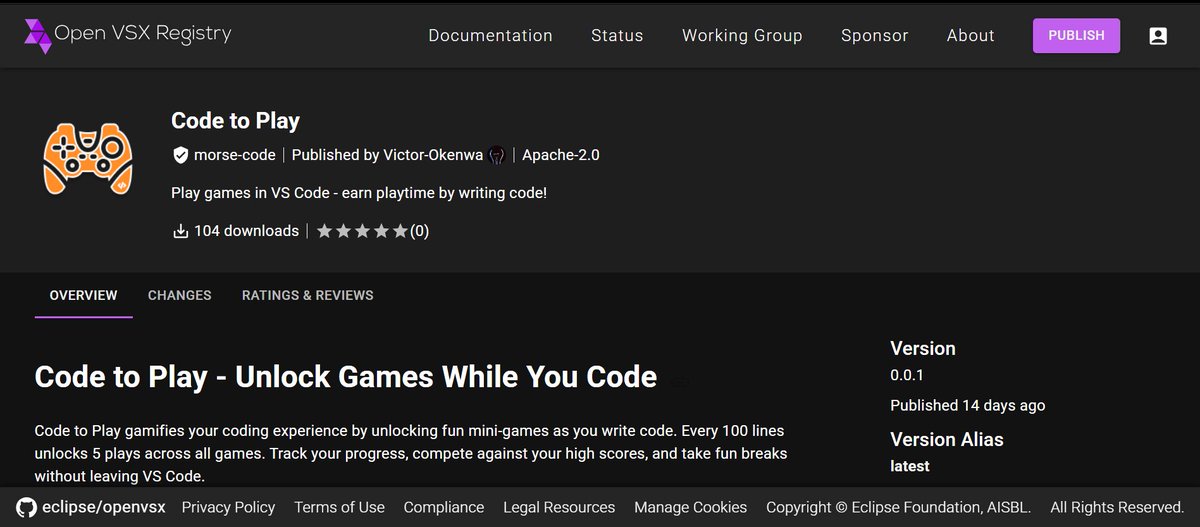
Task: Go to Working Group in navigation
Action: (742, 35)
